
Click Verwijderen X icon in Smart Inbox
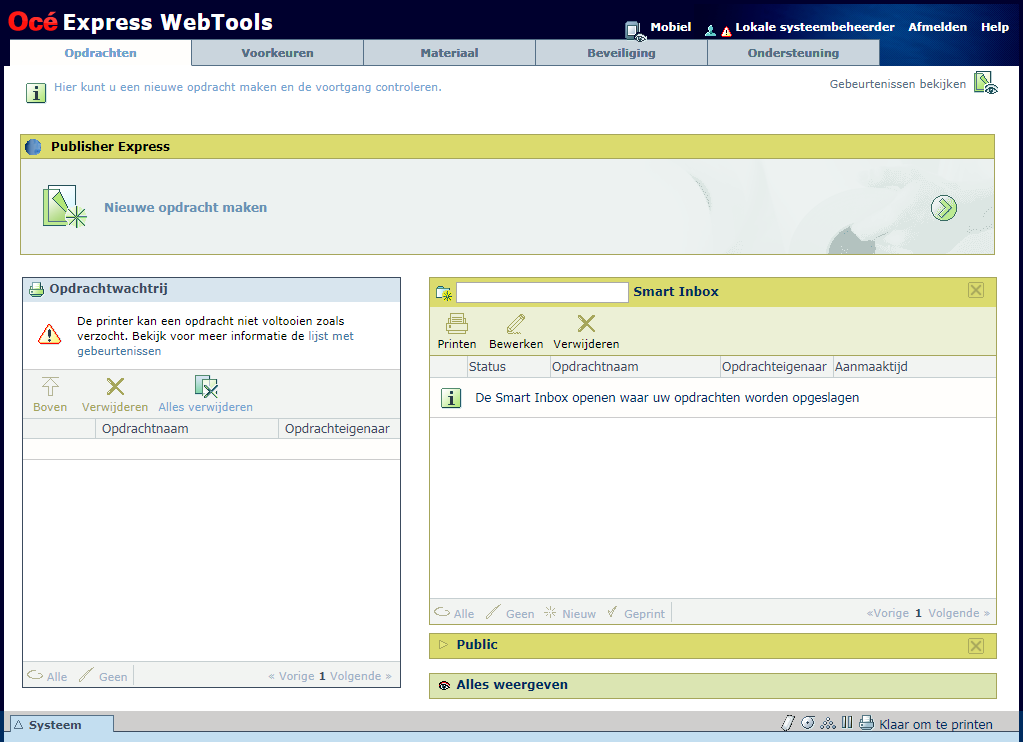pyautogui.click(x=586, y=323)
